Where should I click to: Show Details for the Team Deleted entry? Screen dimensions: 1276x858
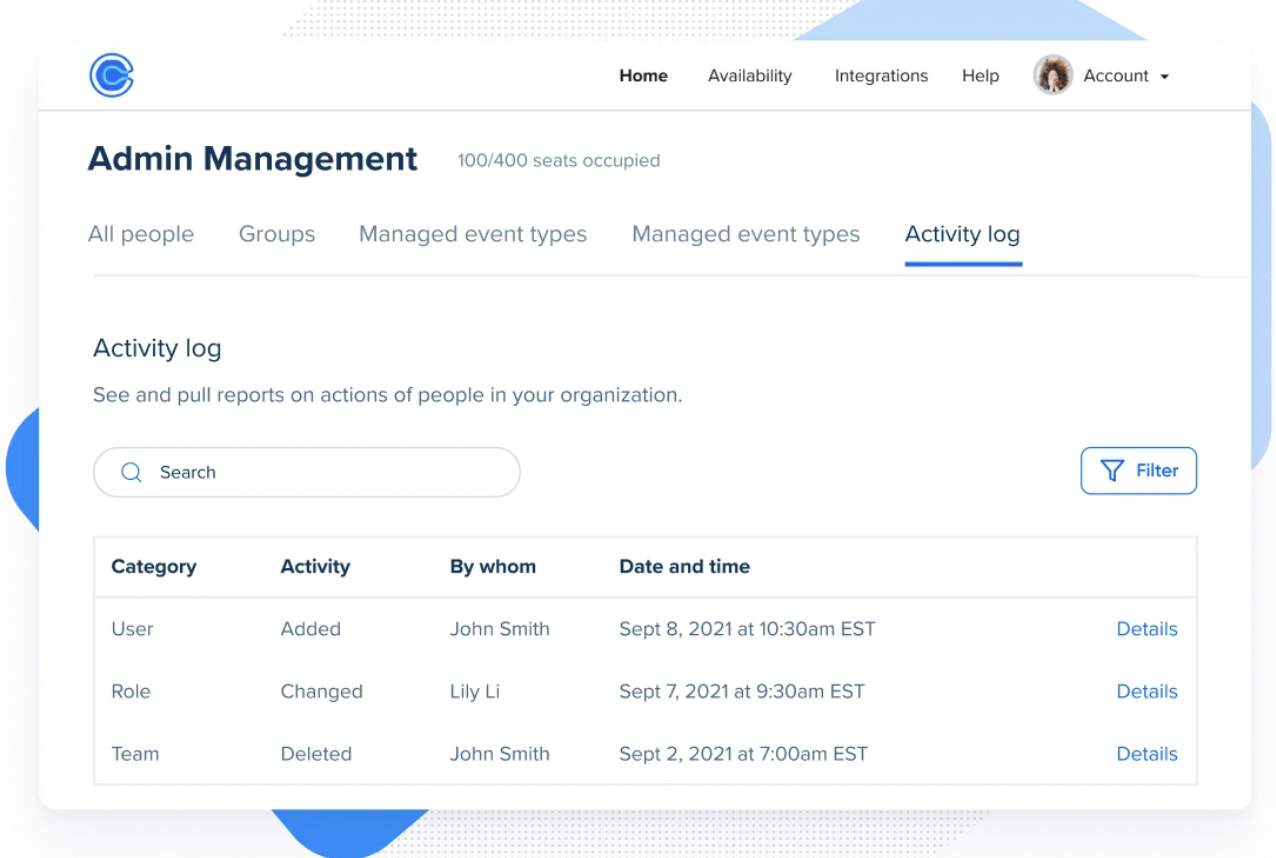point(1146,754)
